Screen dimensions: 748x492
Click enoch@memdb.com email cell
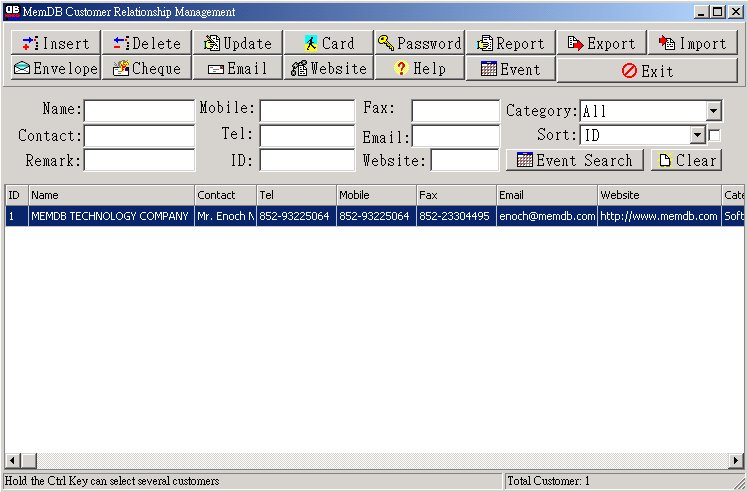coord(547,216)
